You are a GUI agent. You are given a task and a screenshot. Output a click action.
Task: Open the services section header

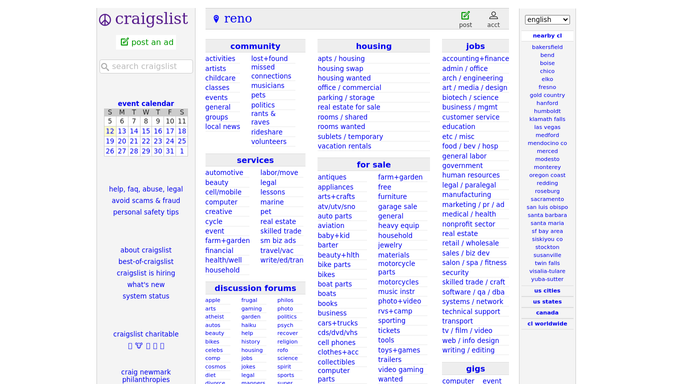click(x=255, y=160)
